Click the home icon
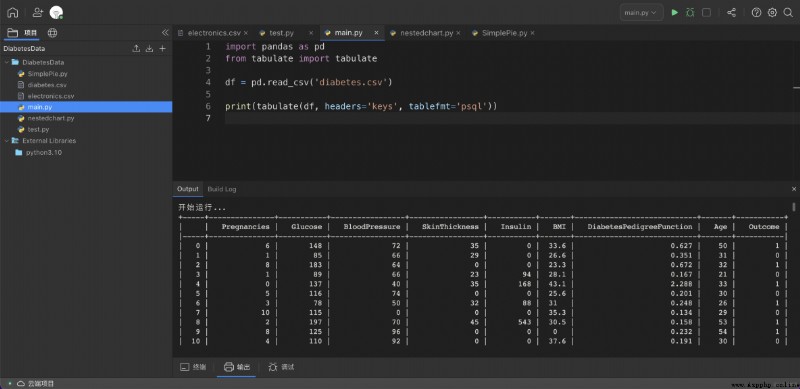Image resolution: width=800 pixels, height=389 pixels. tap(12, 13)
